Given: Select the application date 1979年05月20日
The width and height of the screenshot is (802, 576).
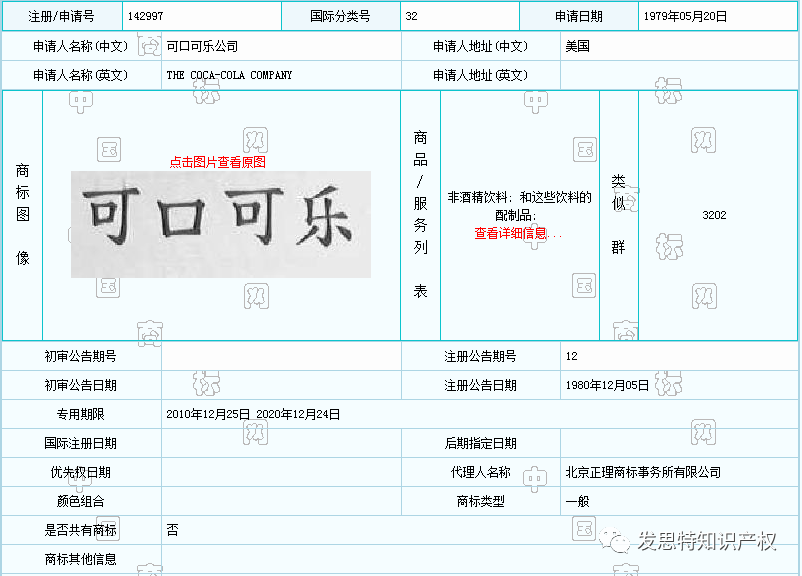Looking at the screenshot, I should [685, 16].
